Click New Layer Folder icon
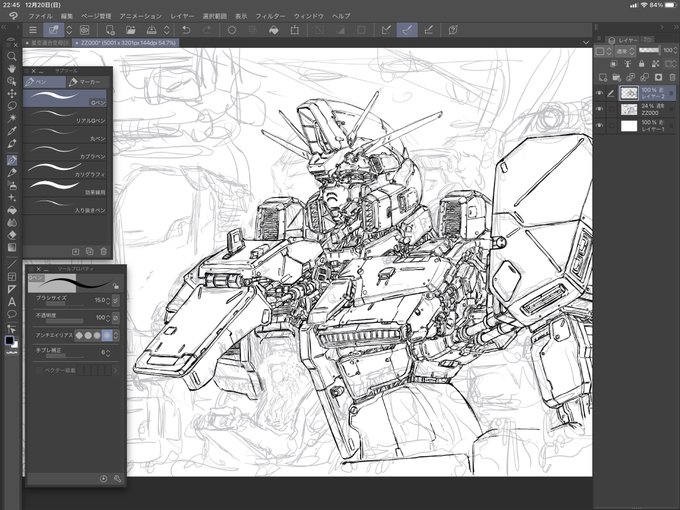 616,77
